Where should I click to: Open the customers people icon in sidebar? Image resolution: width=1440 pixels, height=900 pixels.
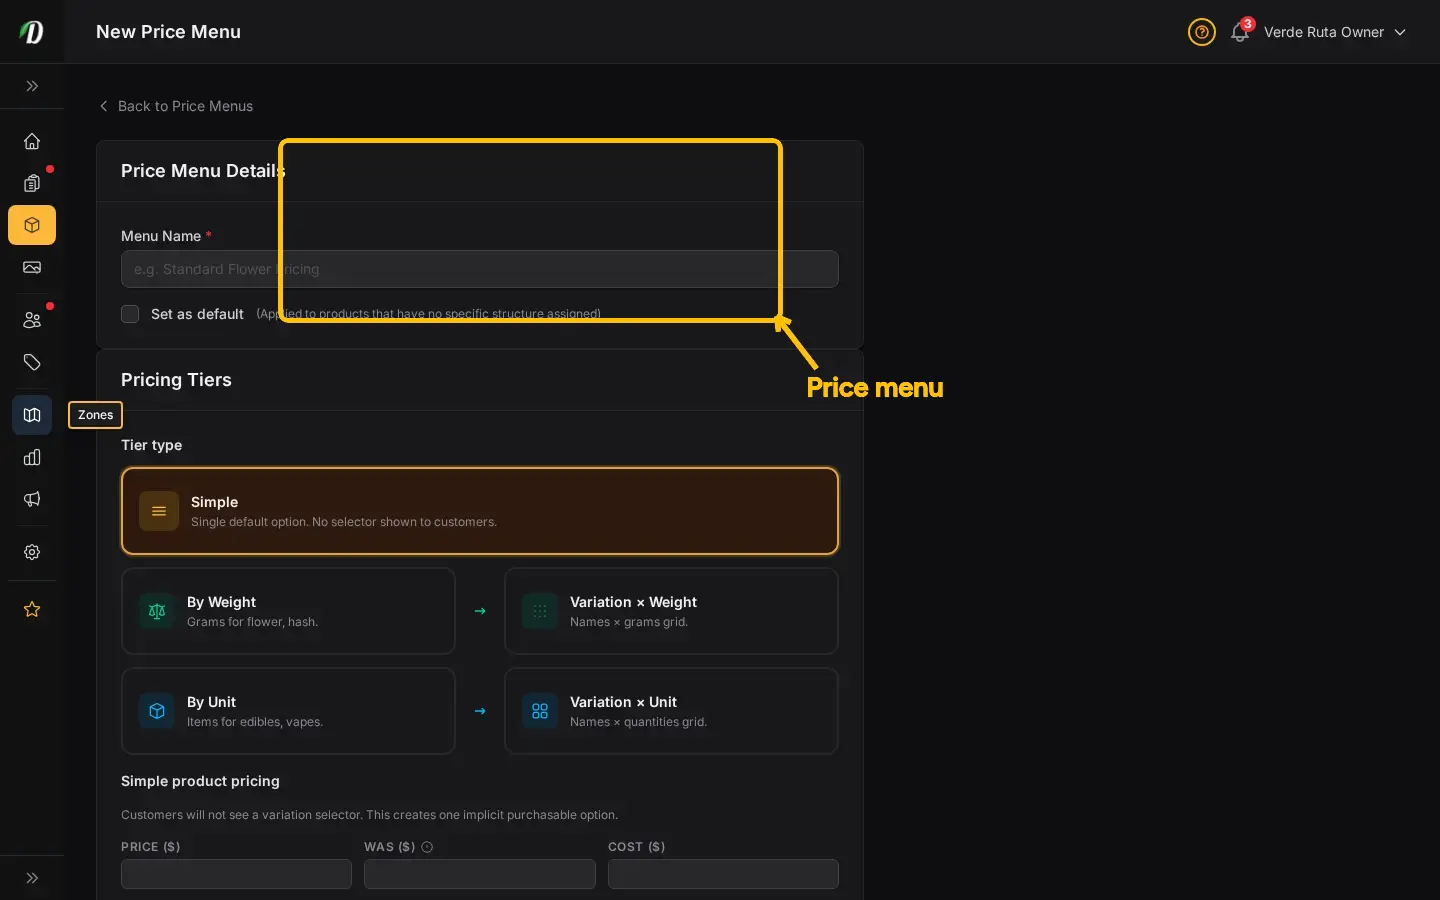click(32, 320)
